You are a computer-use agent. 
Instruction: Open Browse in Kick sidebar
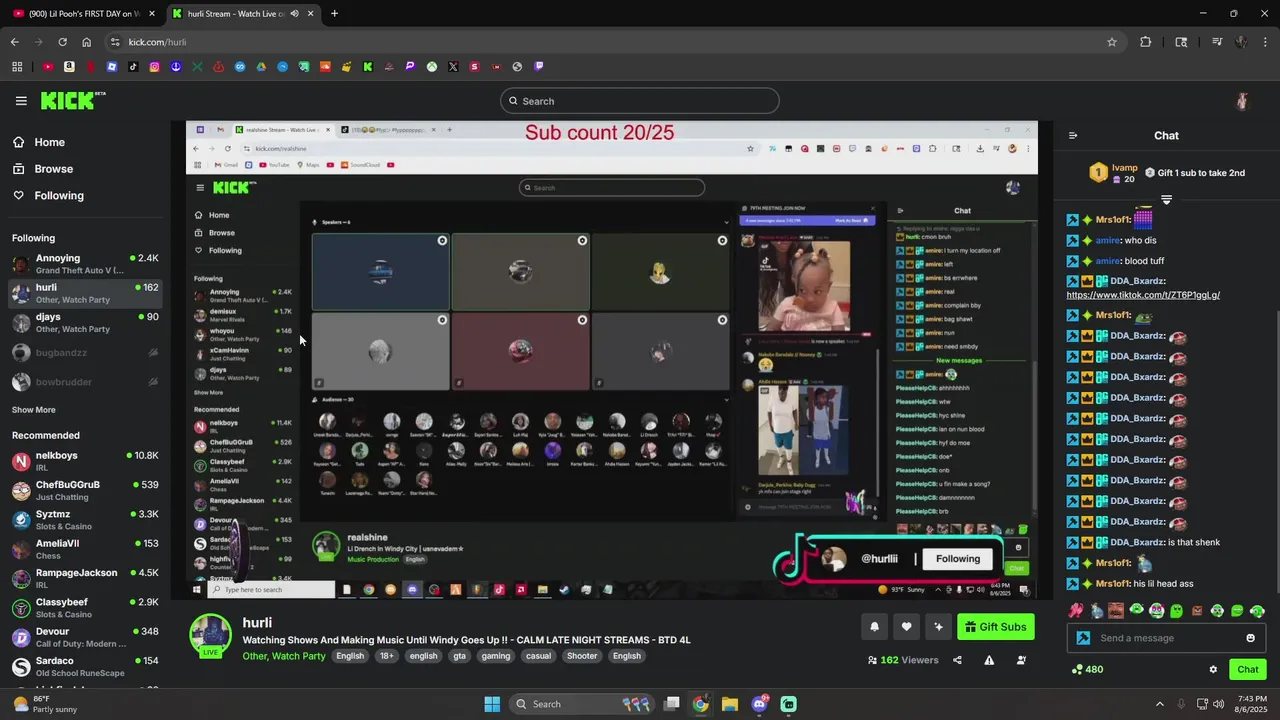[x=53, y=169]
